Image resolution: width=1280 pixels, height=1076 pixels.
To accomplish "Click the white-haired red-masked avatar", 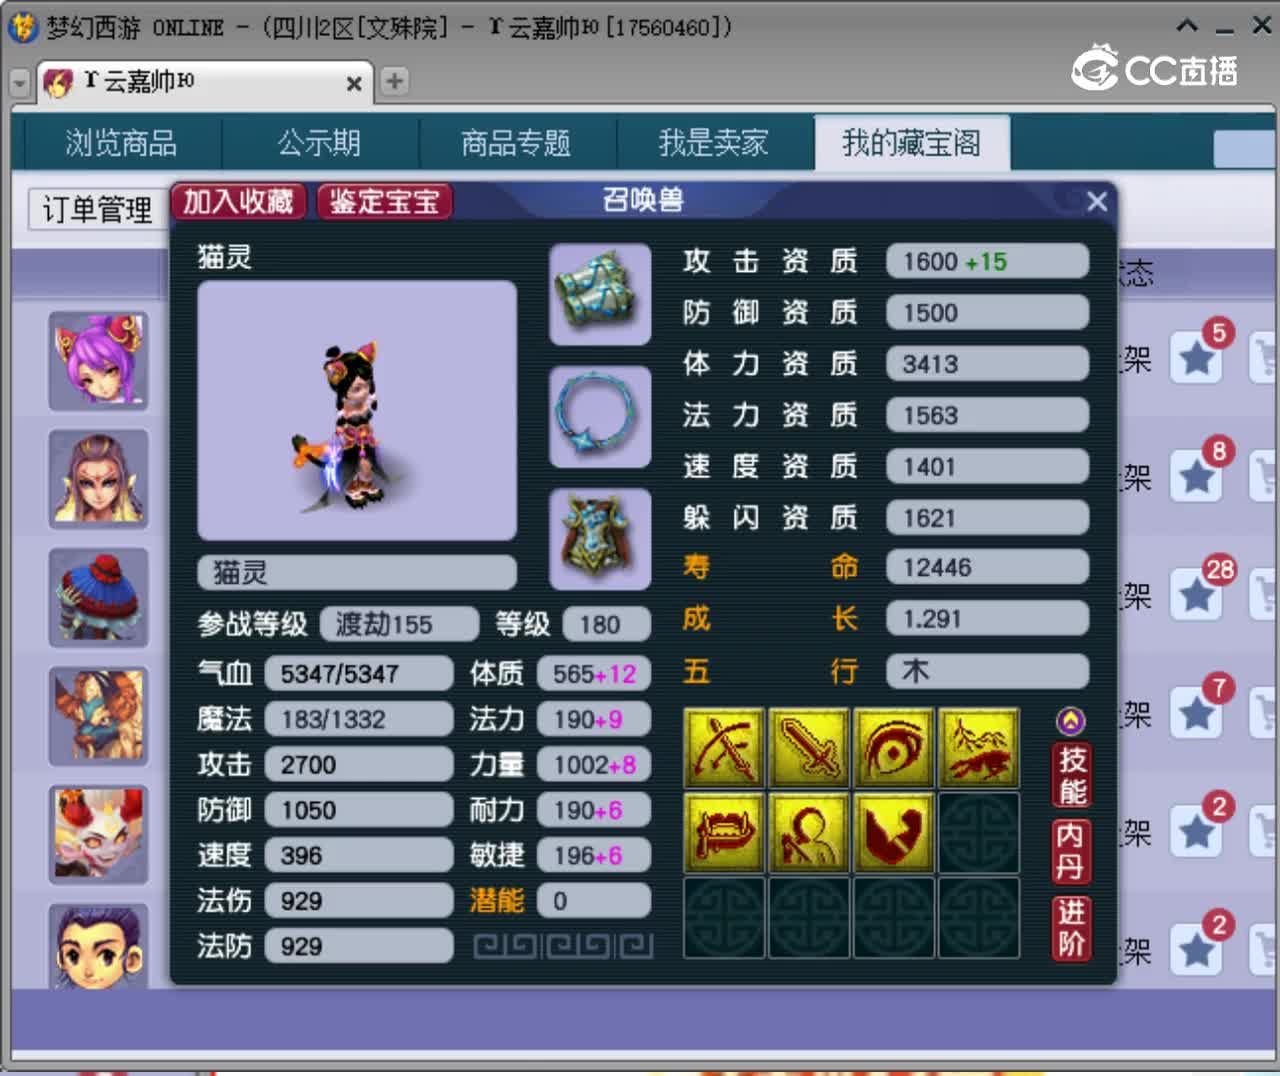I will (98, 834).
